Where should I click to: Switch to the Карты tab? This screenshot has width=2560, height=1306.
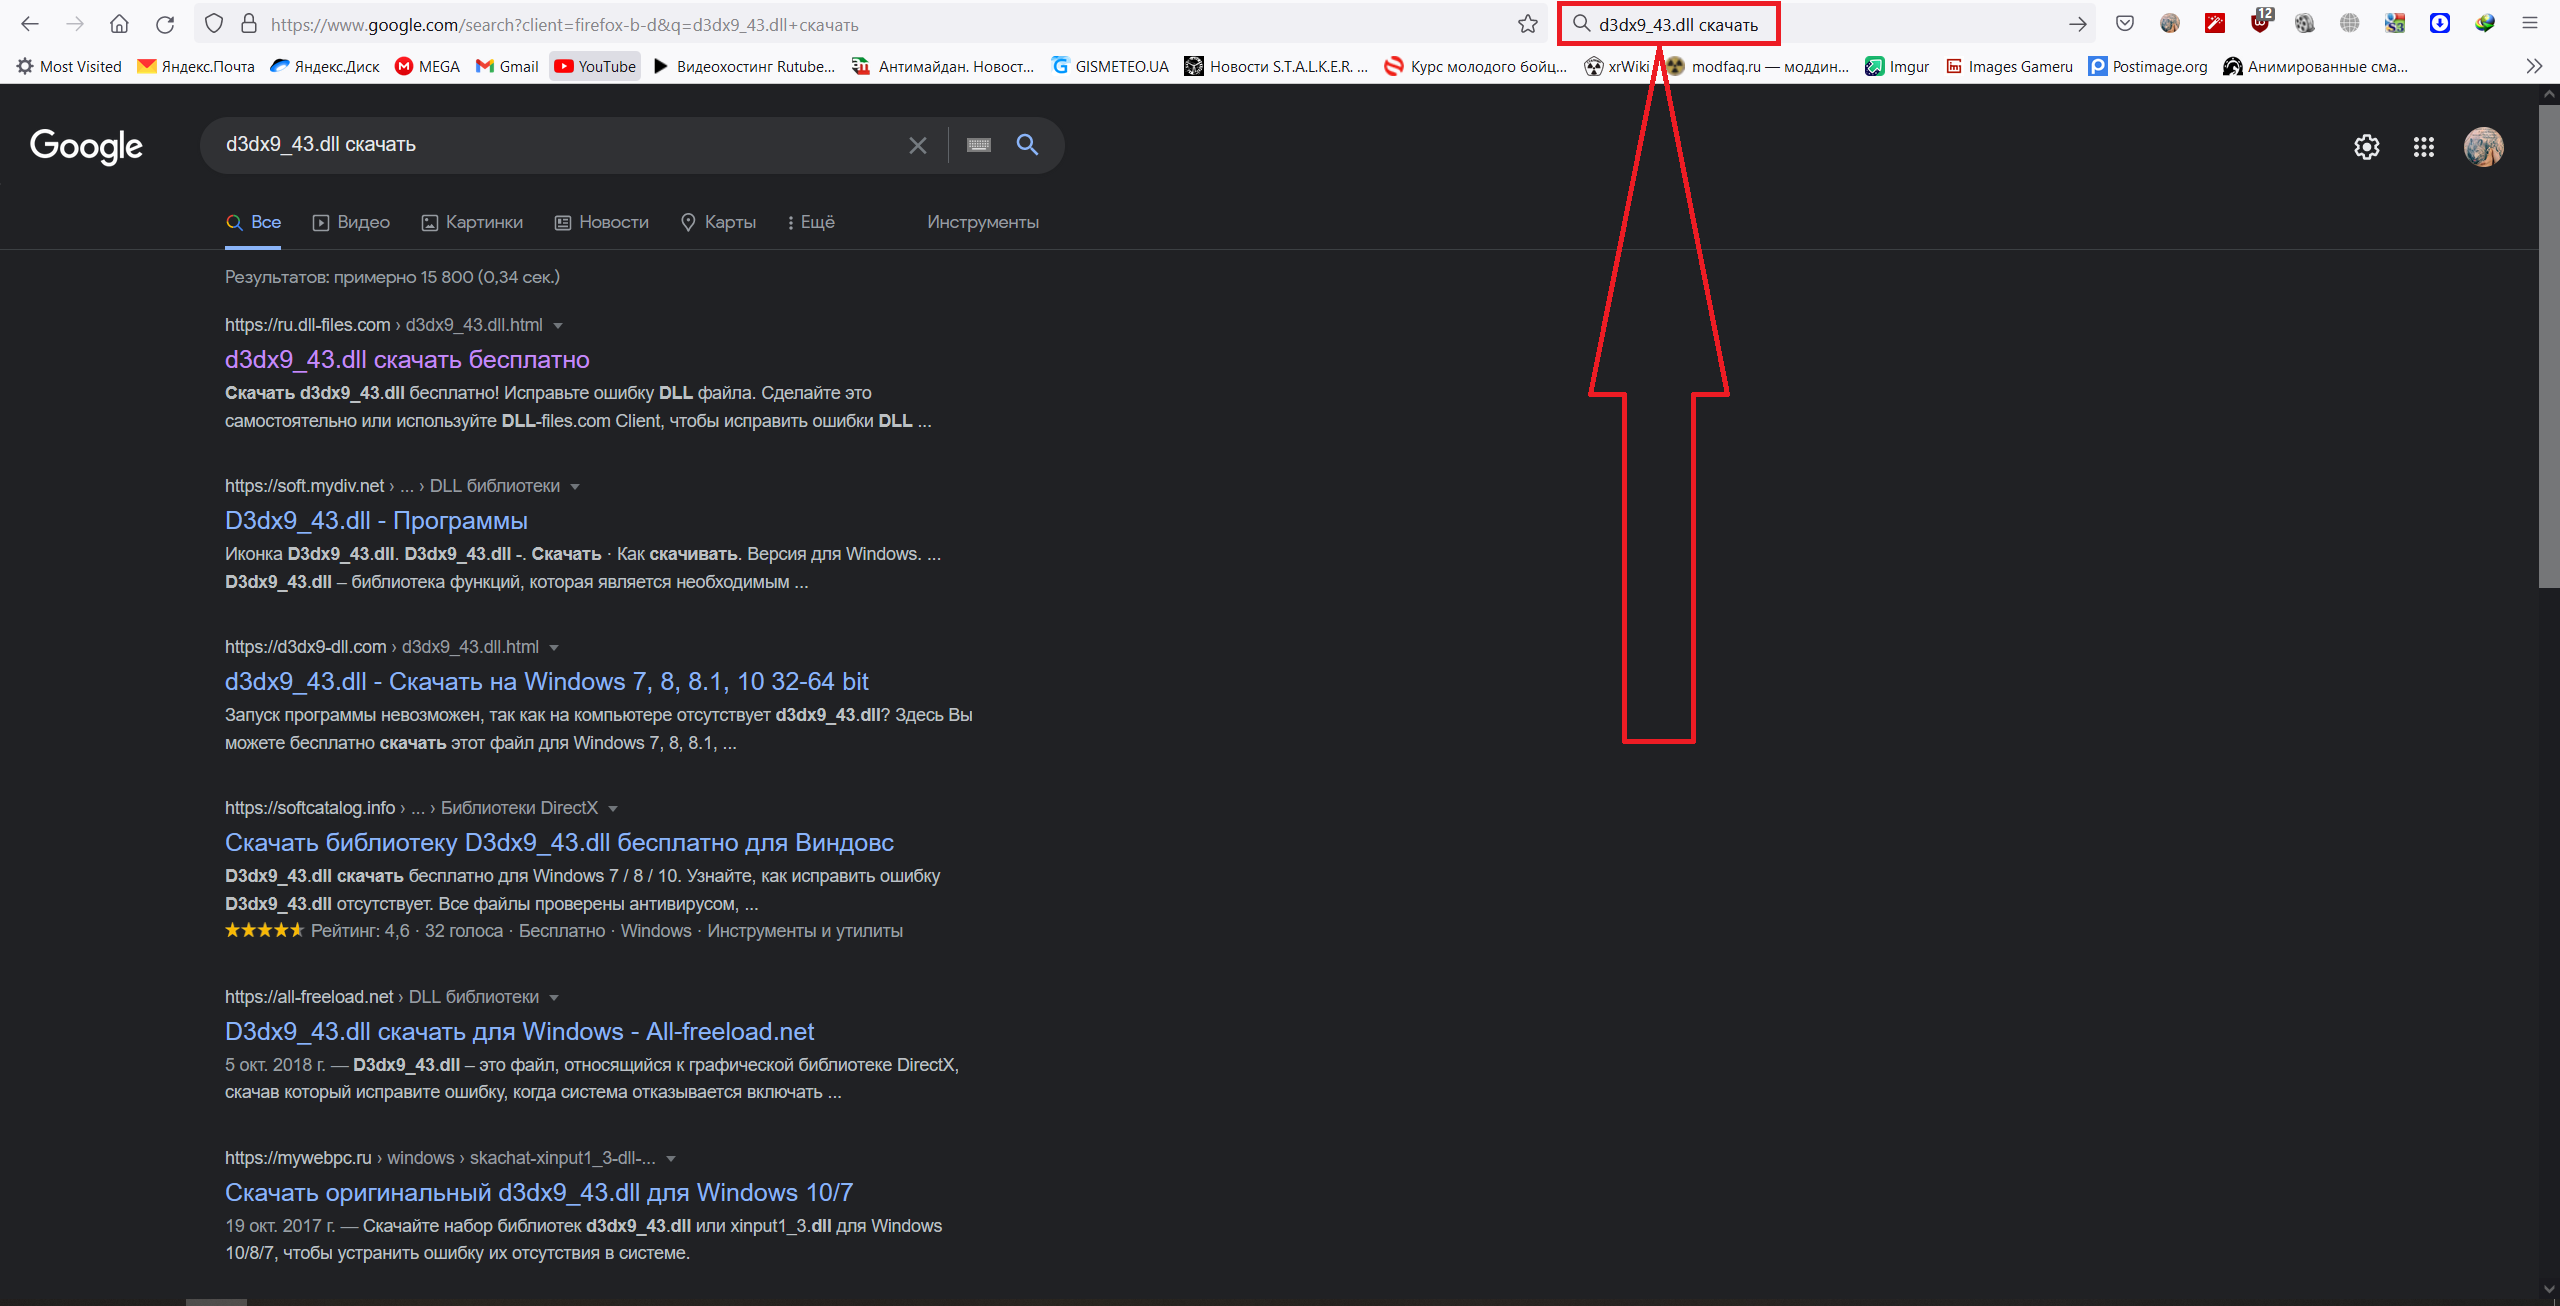(x=718, y=222)
